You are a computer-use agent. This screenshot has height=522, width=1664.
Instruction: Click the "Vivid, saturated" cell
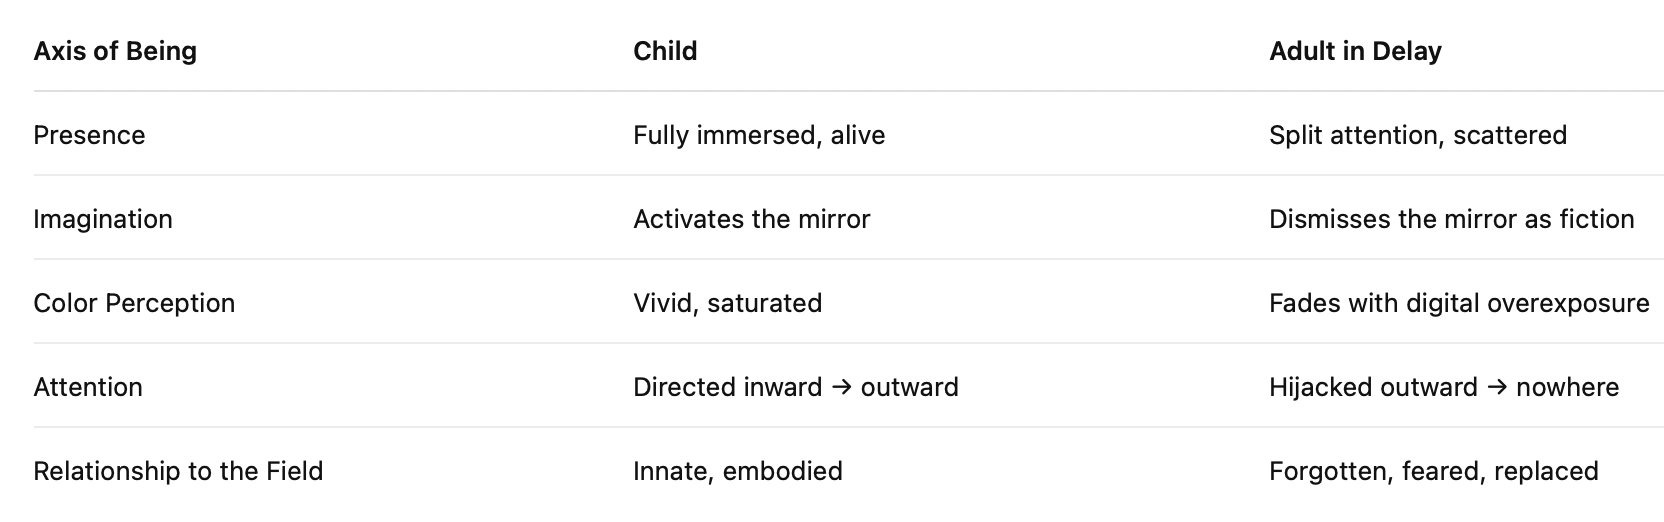point(727,303)
